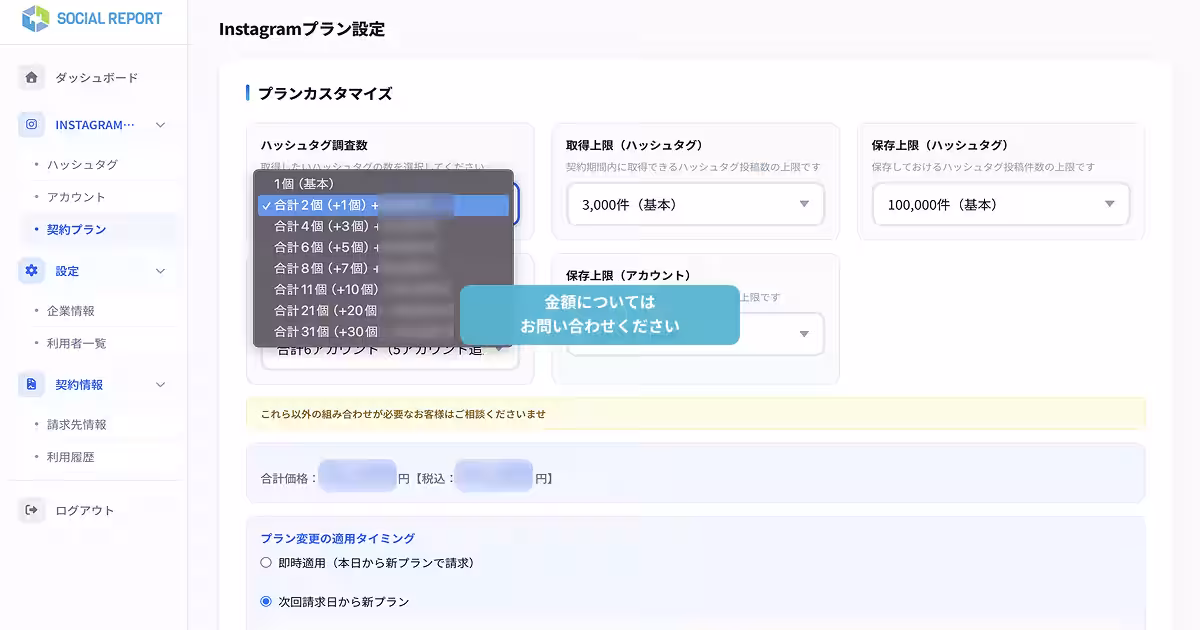This screenshot has height=630, width=1200.
Task: Click the Instagram icon in the sidebar
Action: pyautogui.click(x=31, y=124)
